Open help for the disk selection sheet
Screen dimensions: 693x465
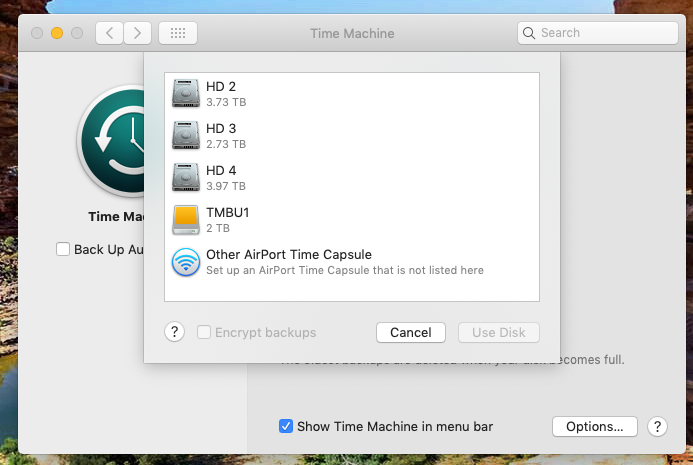175,332
